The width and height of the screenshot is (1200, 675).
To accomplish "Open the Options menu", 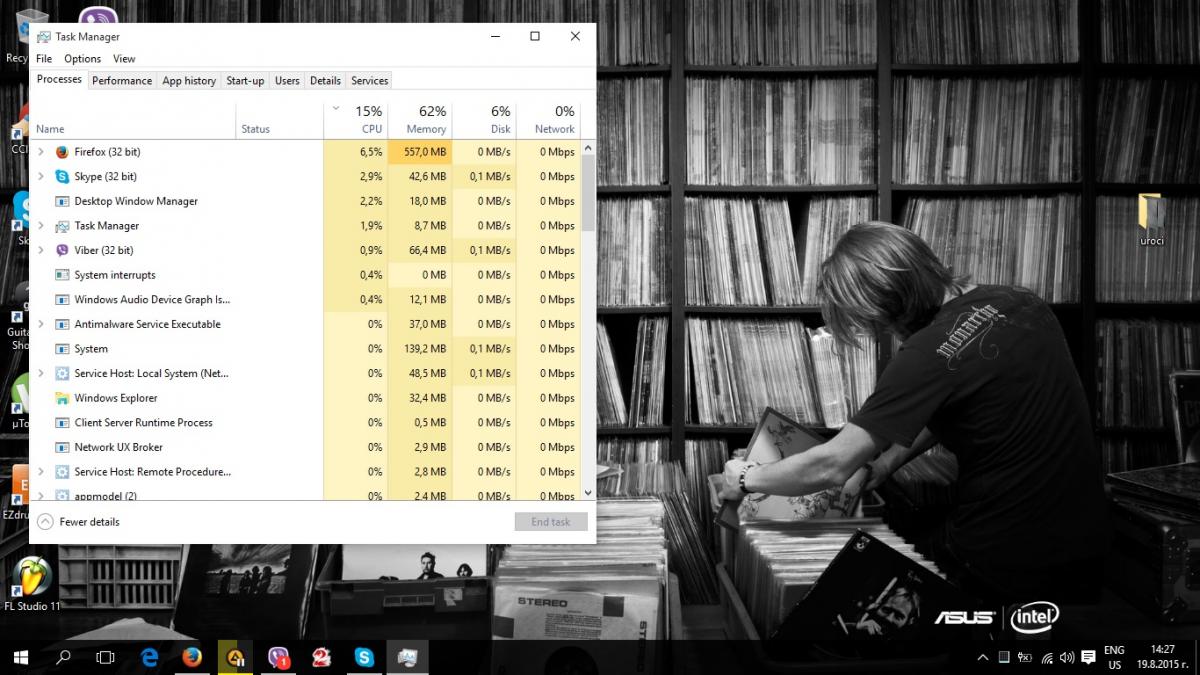I will pos(82,59).
